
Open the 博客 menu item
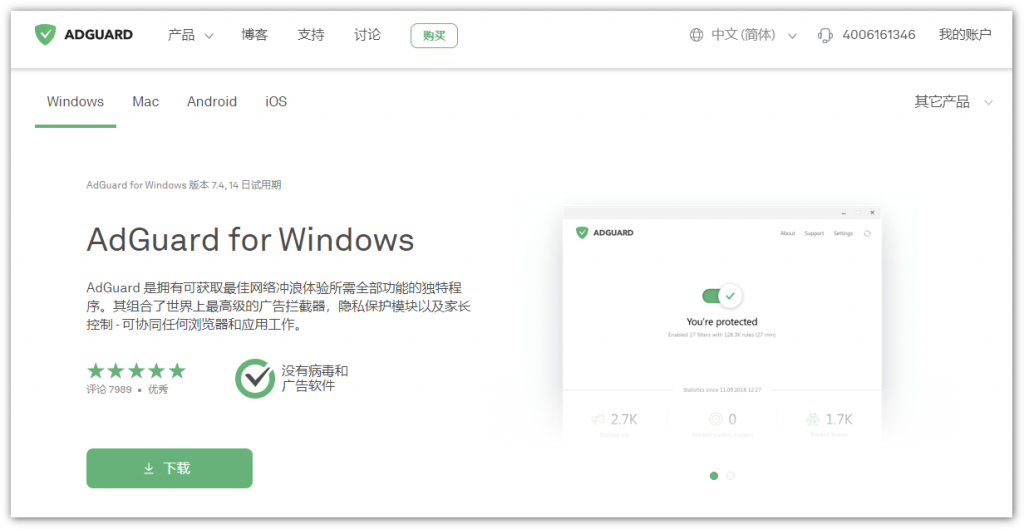click(255, 35)
